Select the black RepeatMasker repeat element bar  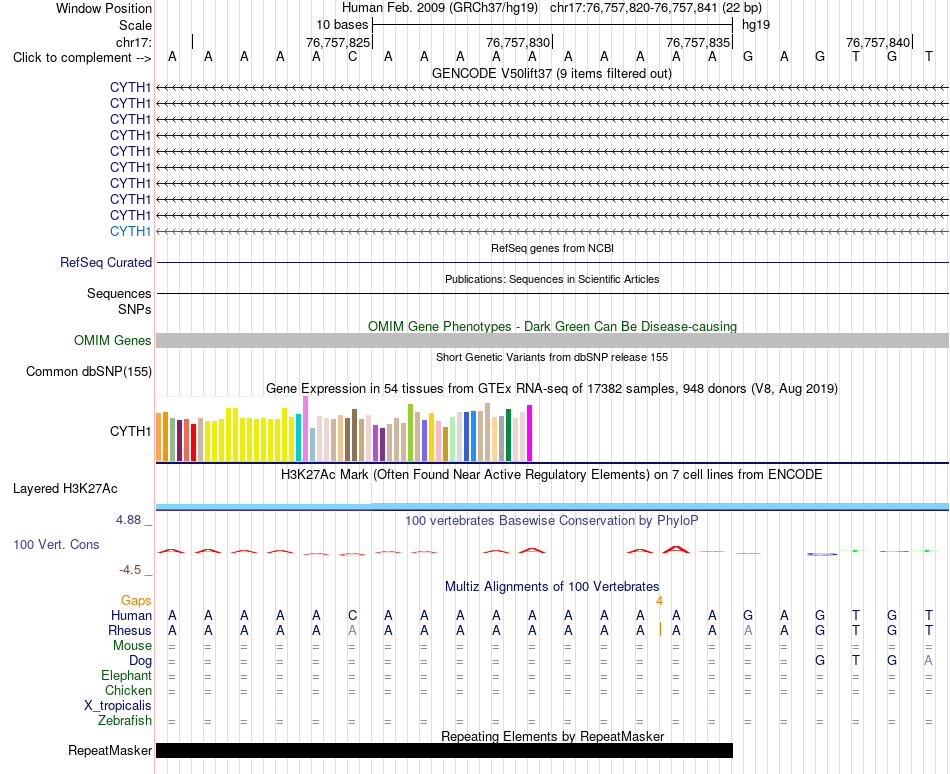pos(444,750)
